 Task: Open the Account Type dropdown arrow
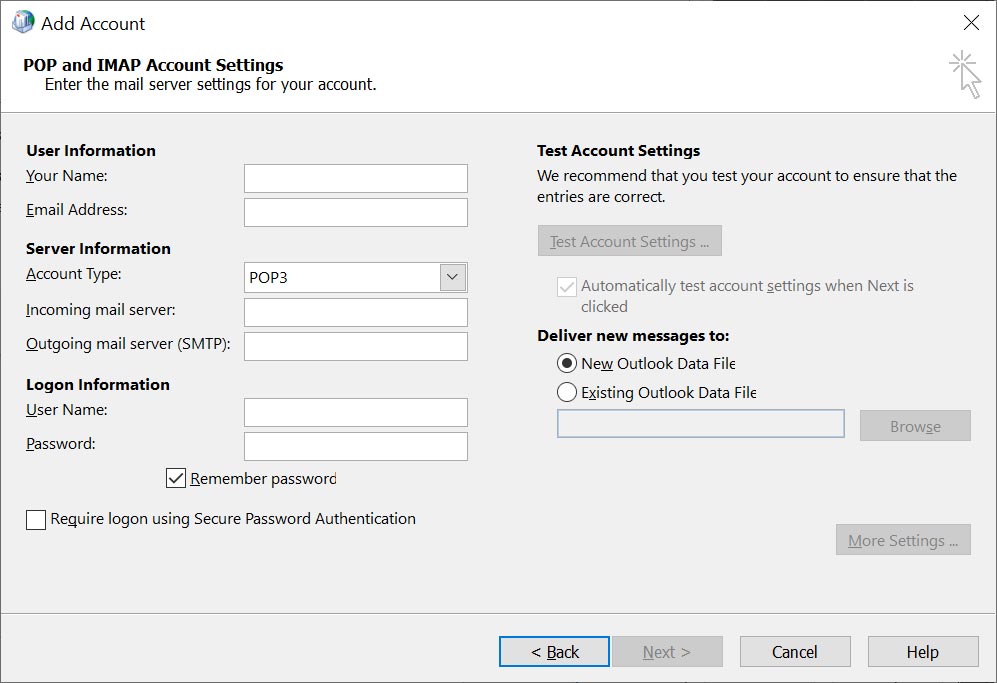tap(453, 277)
